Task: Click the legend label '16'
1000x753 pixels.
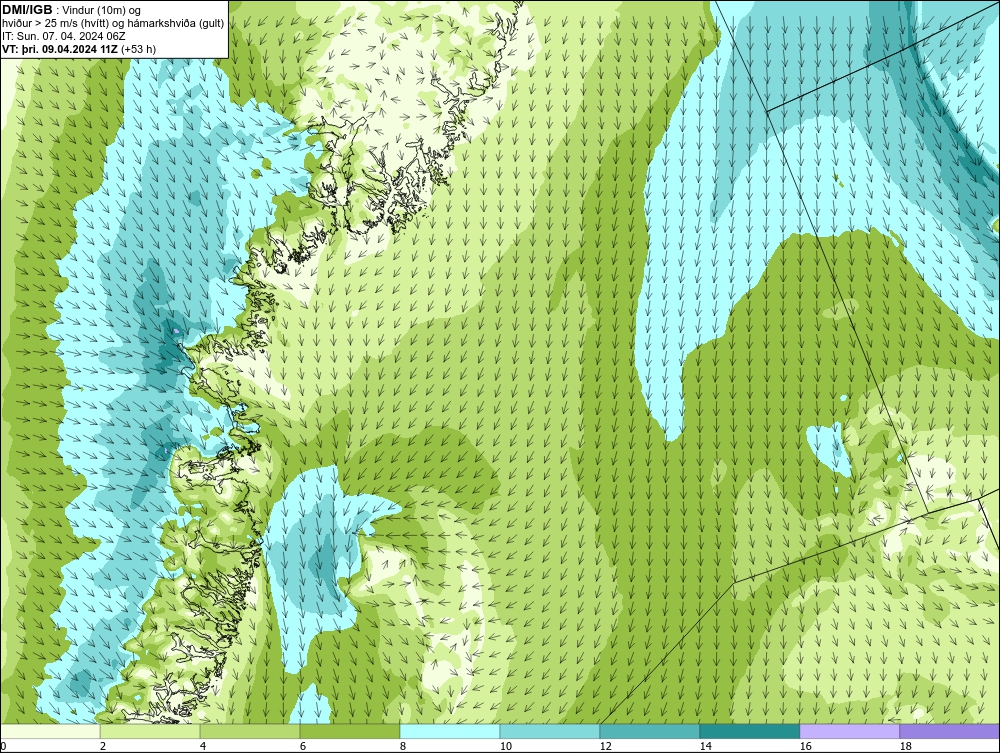Action: [x=805, y=746]
